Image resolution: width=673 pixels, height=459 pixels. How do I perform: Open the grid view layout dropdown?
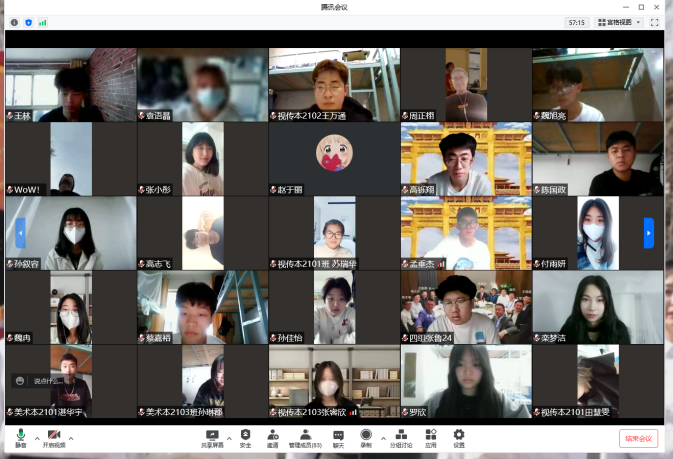pyautogui.click(x=620, y=21)
